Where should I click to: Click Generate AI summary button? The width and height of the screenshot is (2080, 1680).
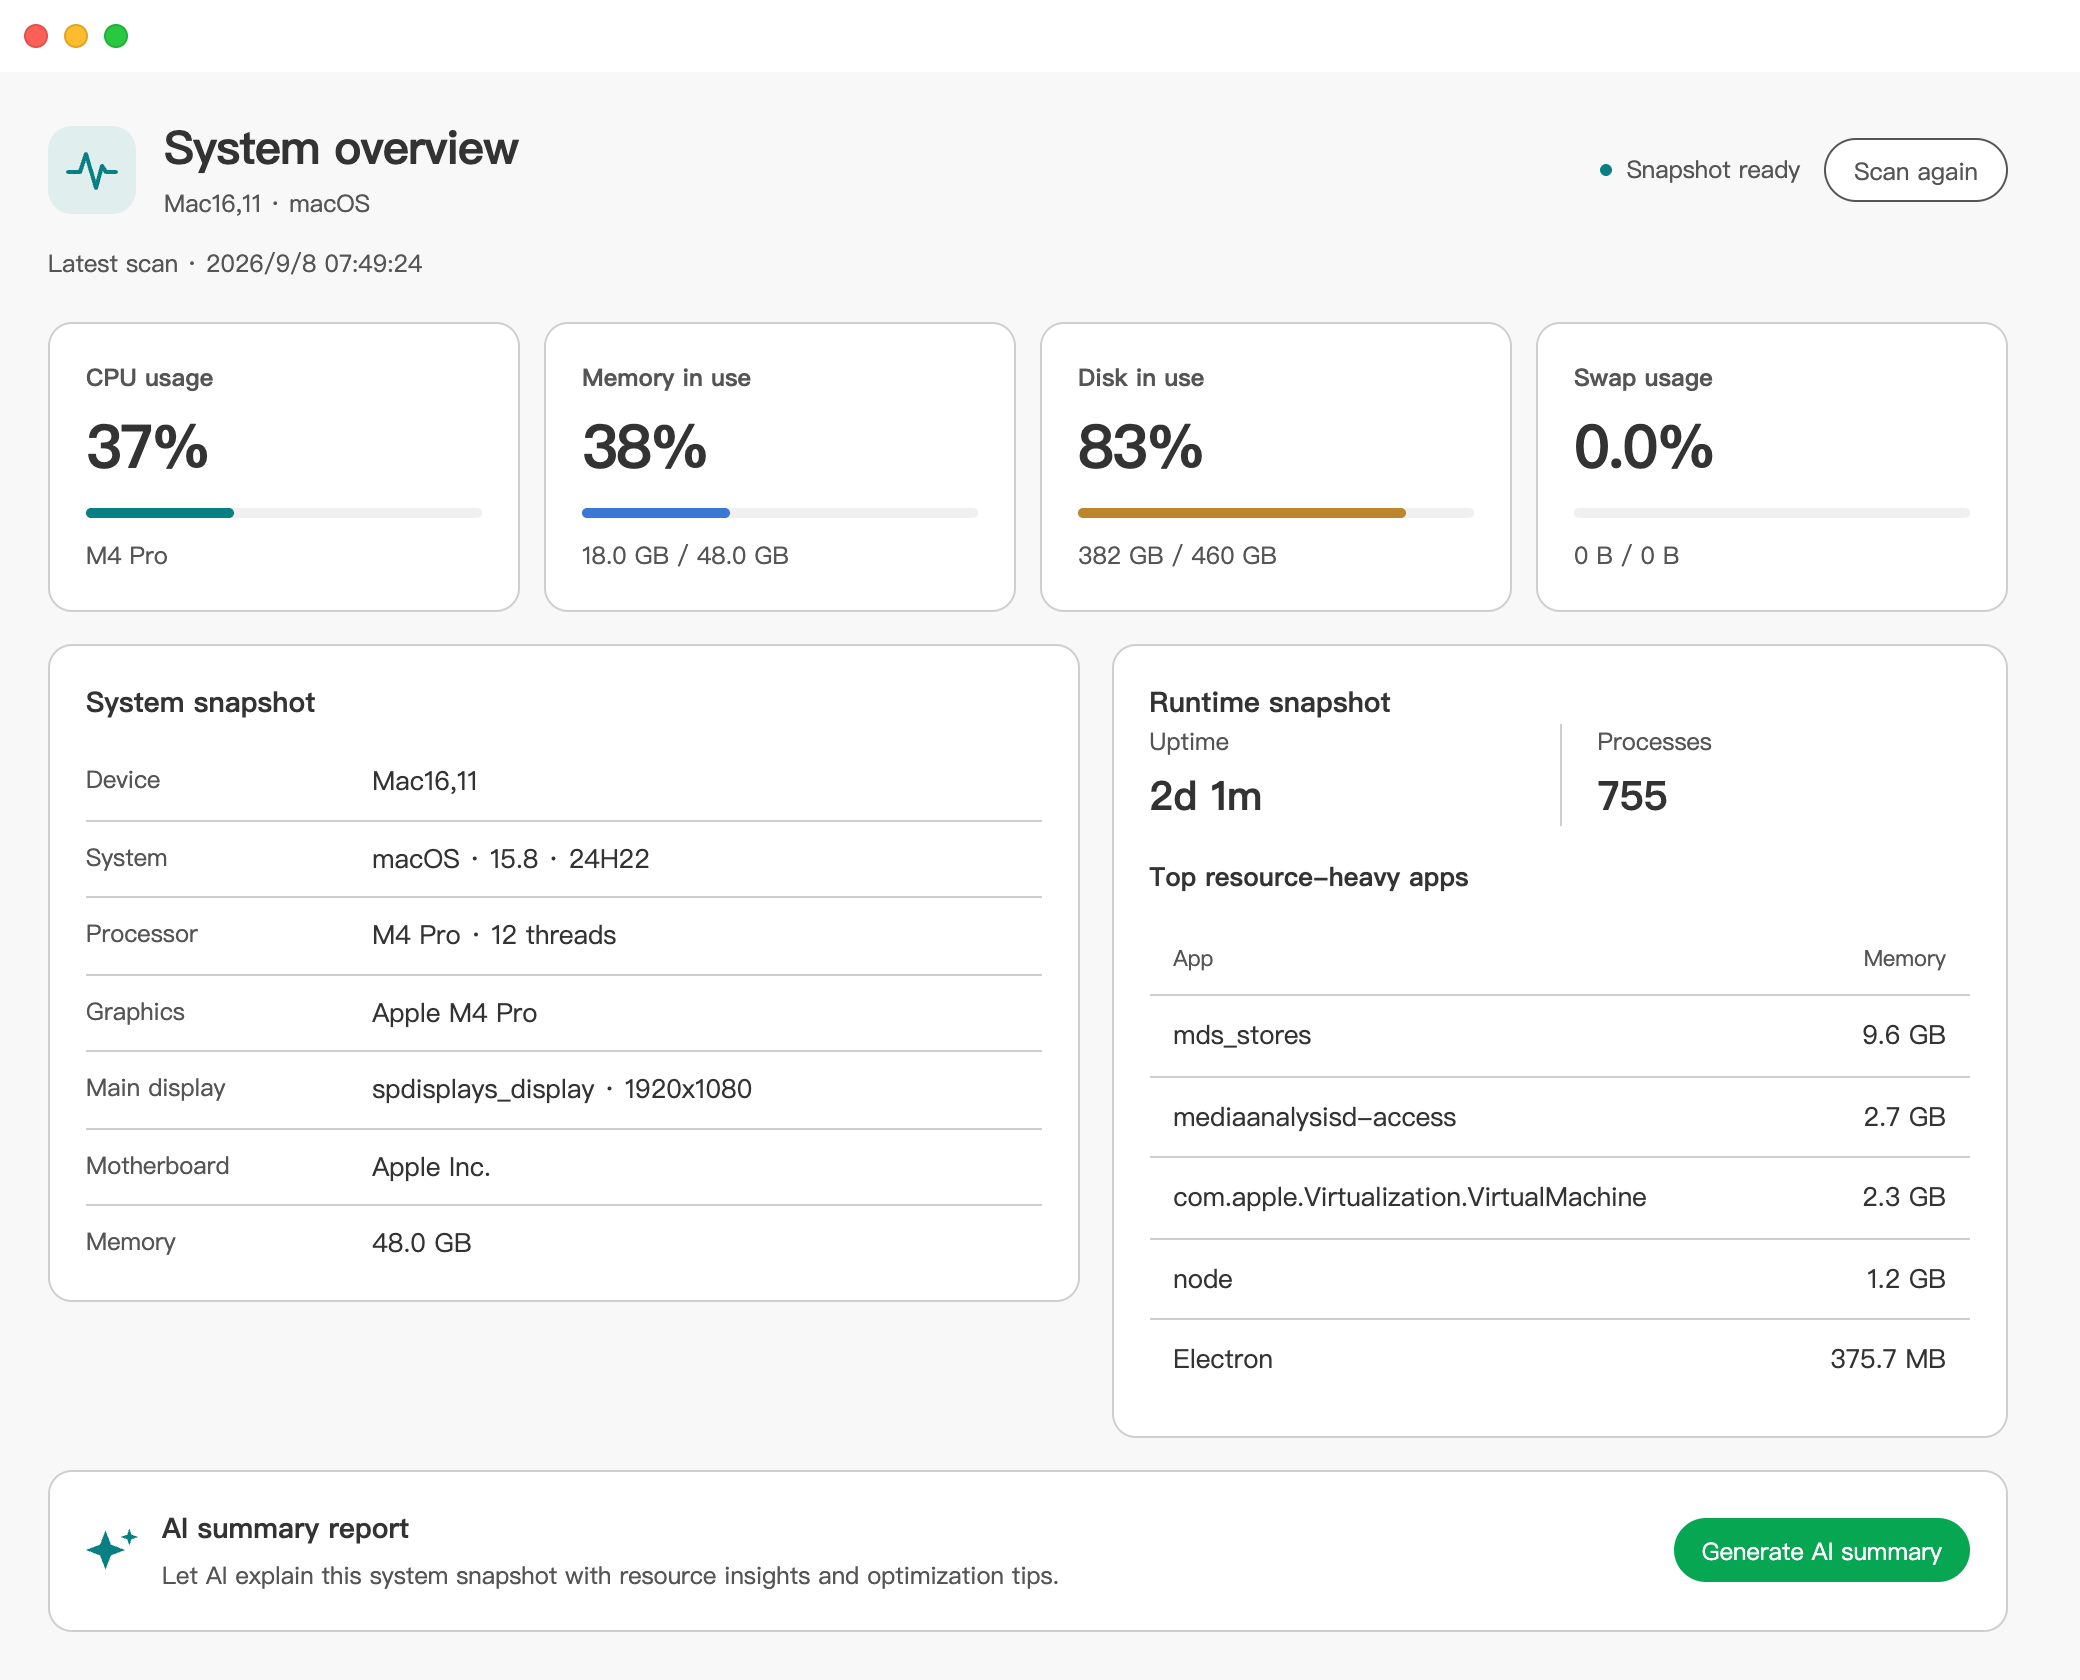(1821, 1551)
